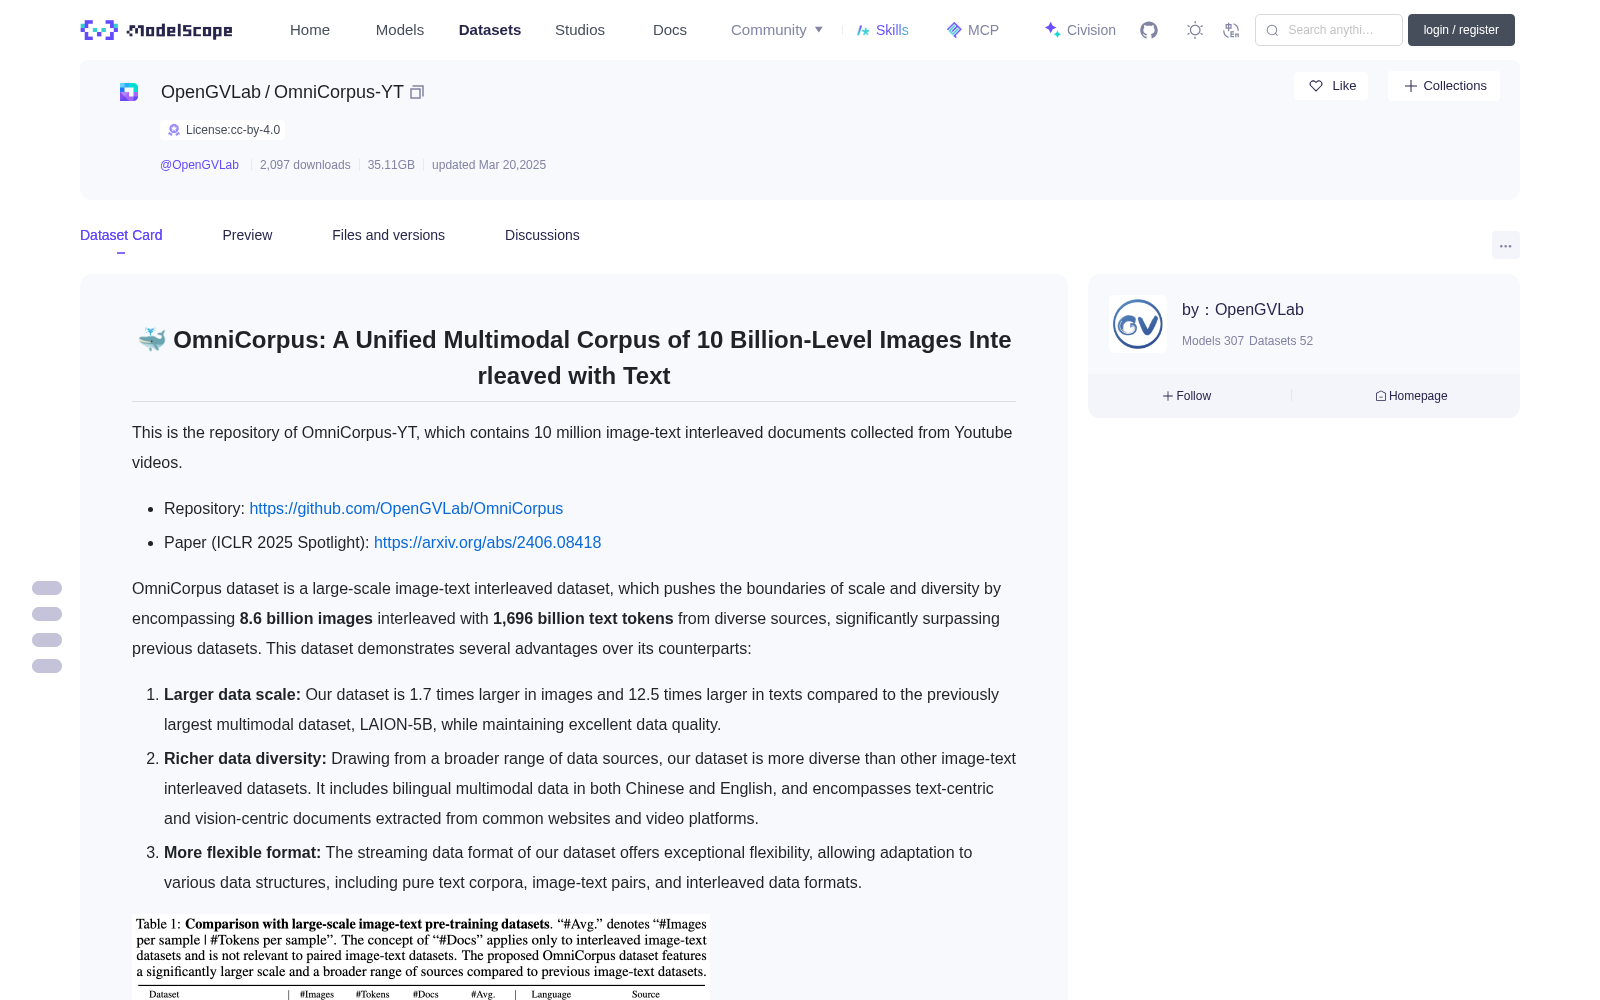Viewport: 1600px width, 1000px height.
Task: Open the Discussions tab
Action: tap(542, 235)
